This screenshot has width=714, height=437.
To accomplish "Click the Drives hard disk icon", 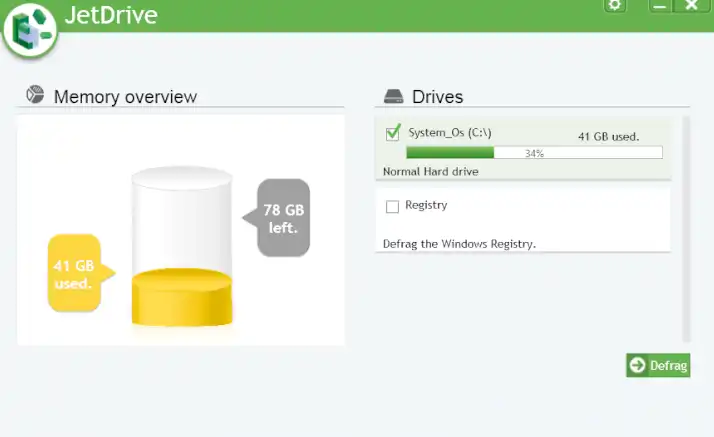I will click(394, 97).
